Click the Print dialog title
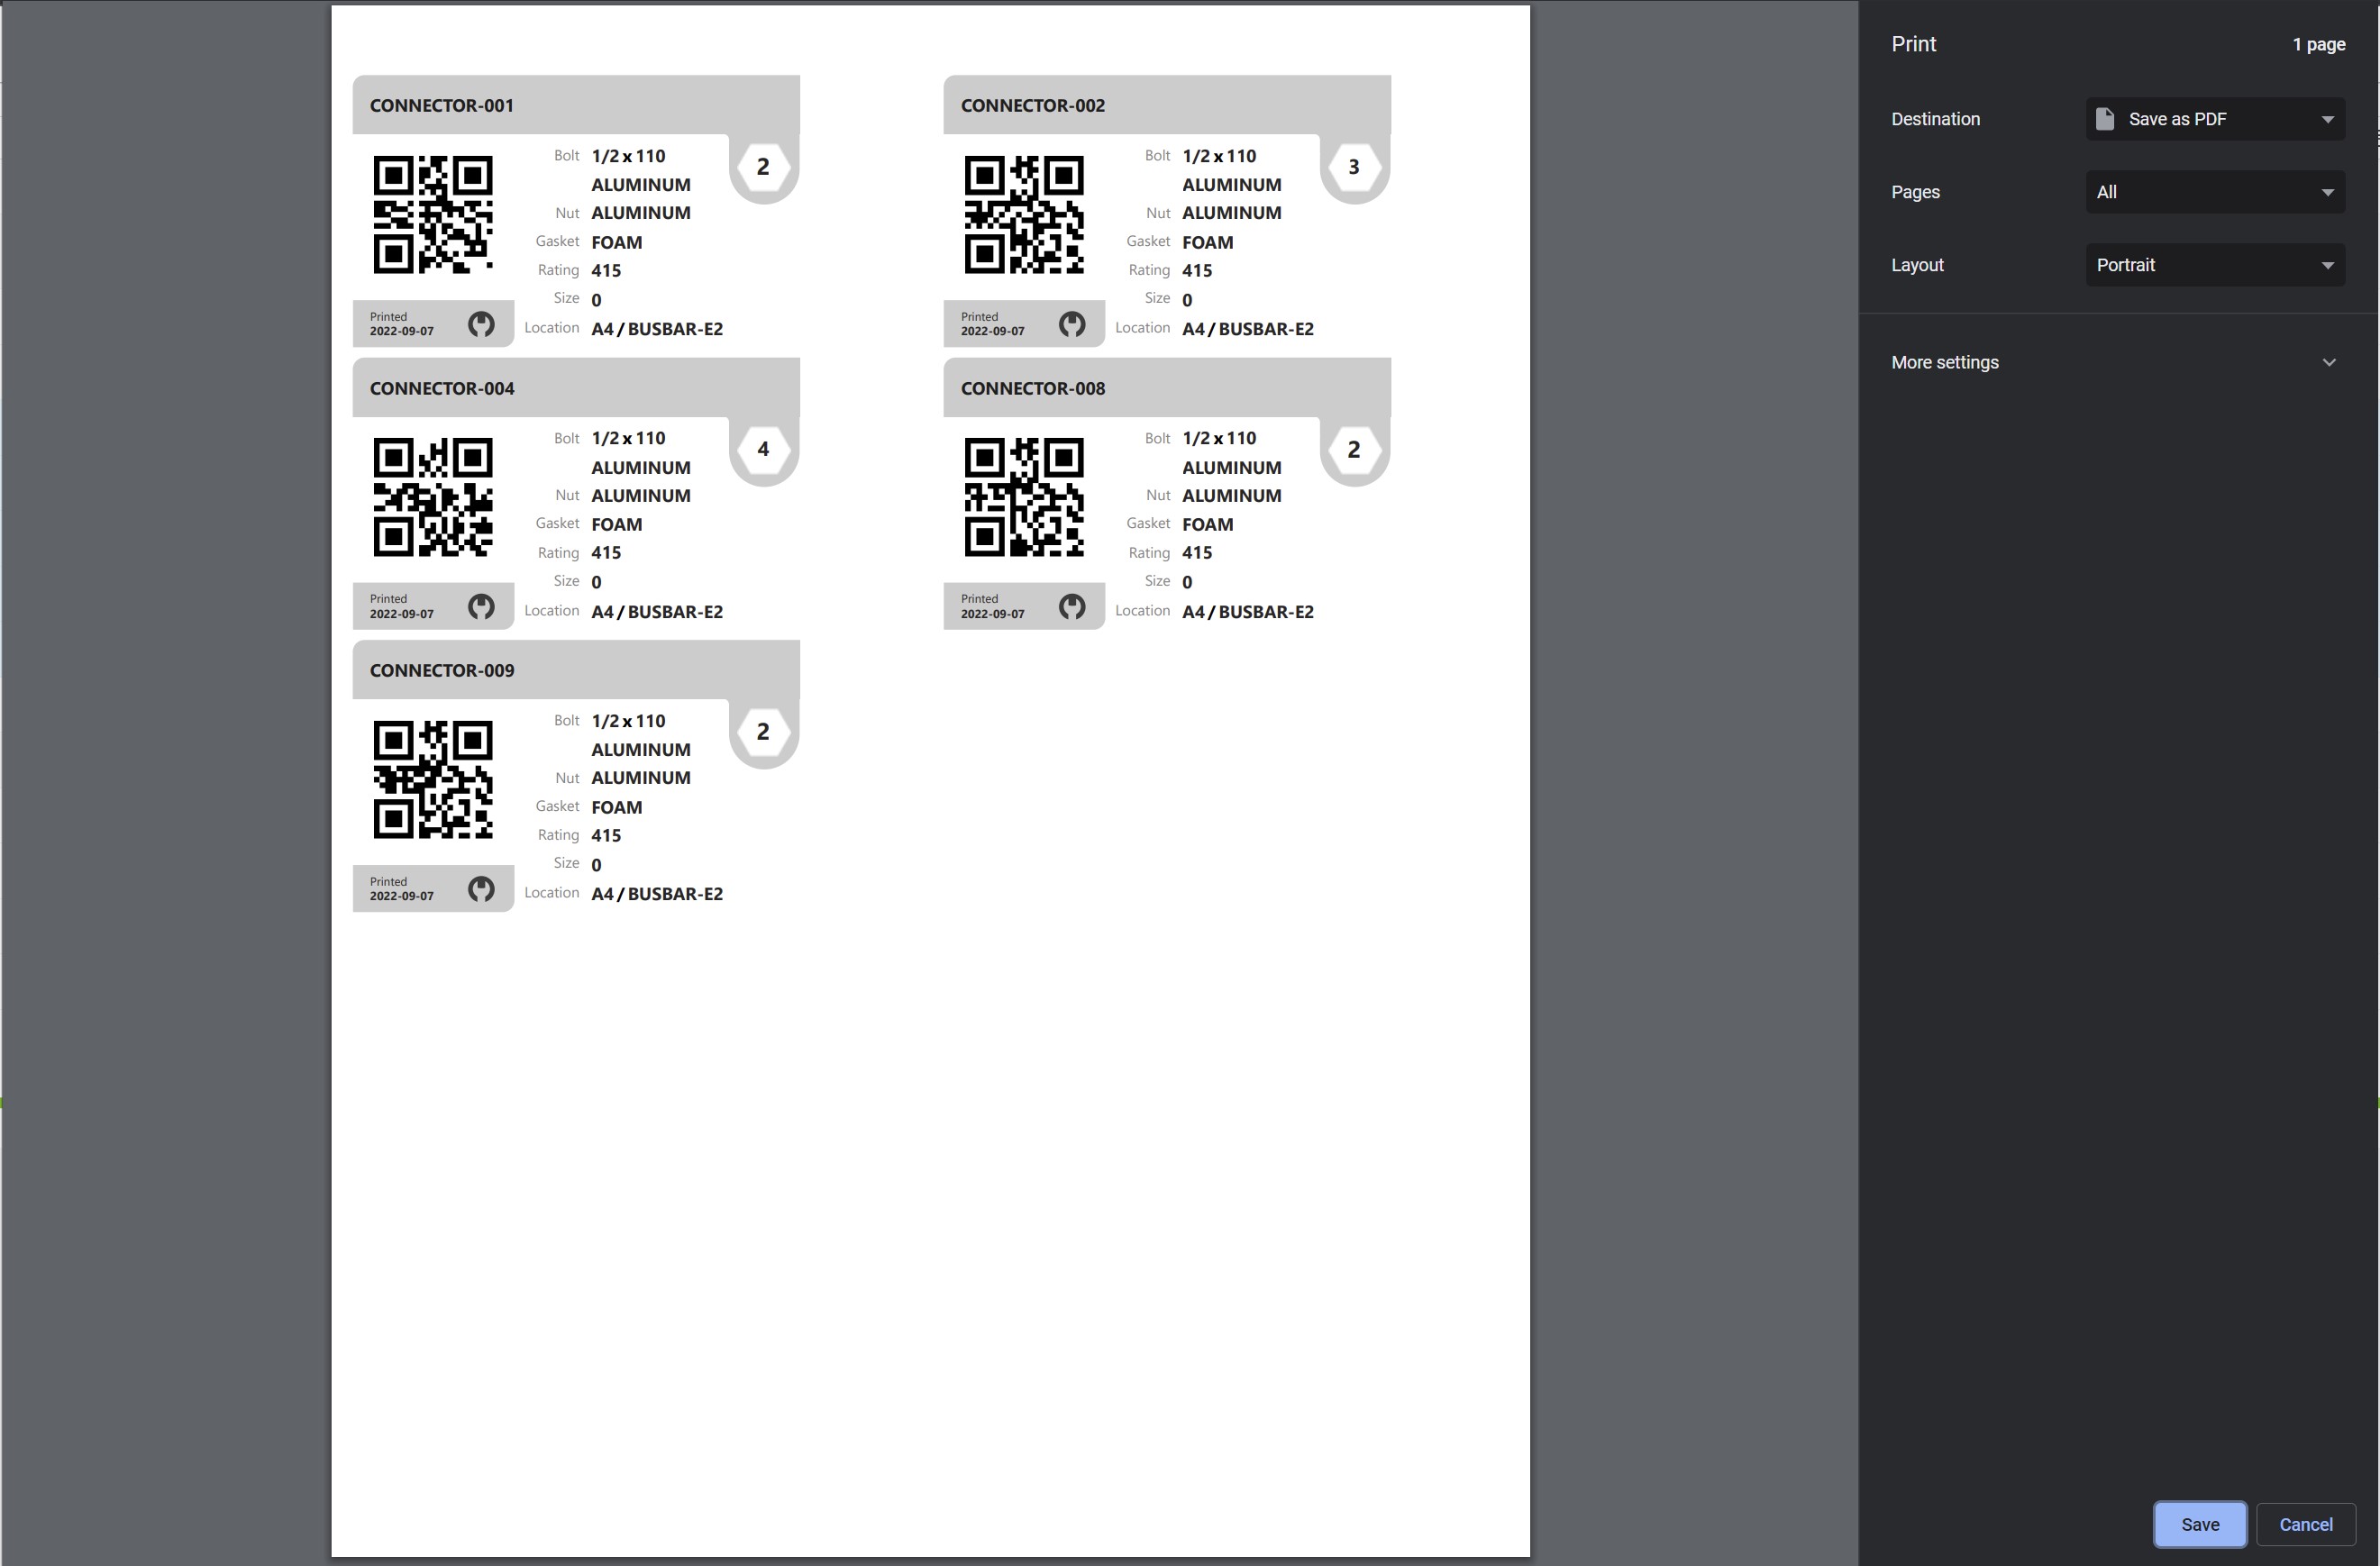Image resolution: width=2380 pixels, height=1566 pixels. coord(1914,44)
